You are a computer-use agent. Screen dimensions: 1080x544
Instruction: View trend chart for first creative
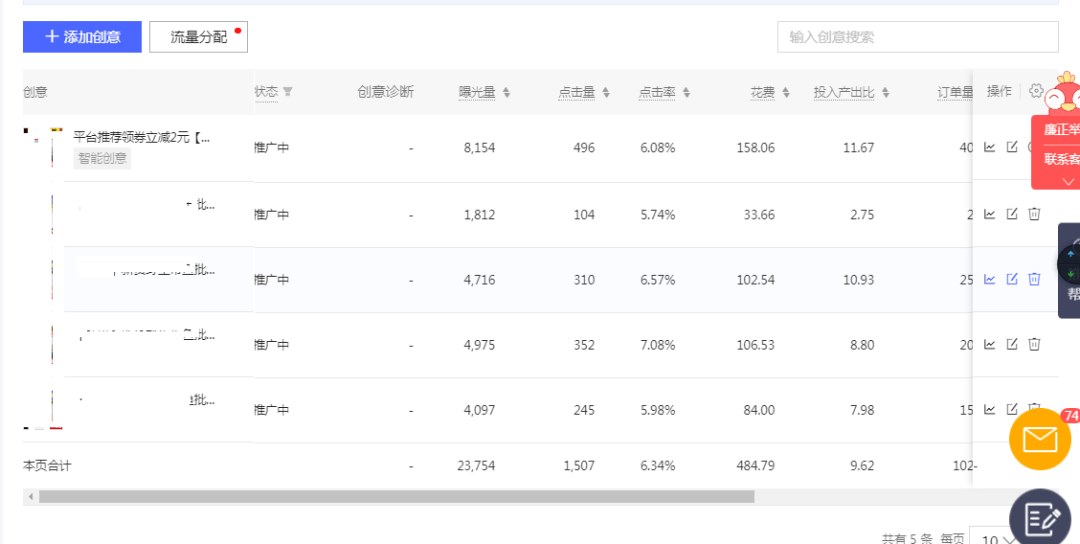(x=990, y=148)
